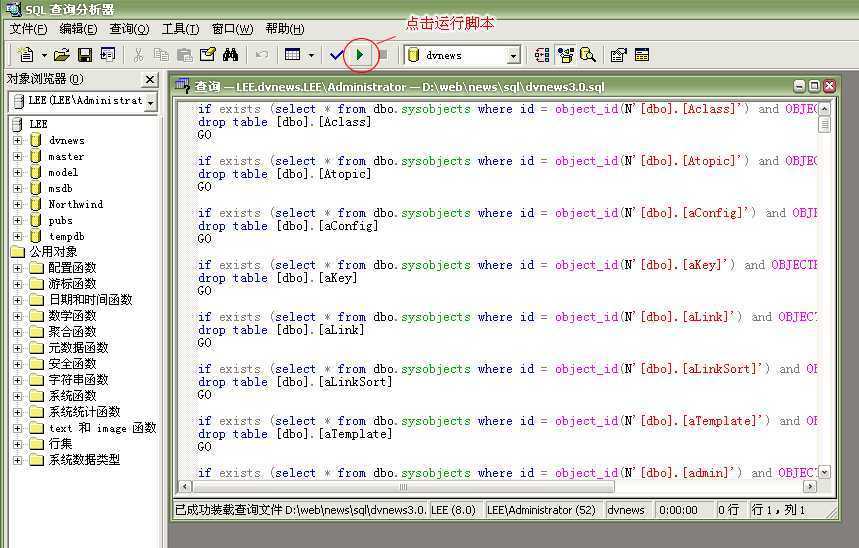Screen dimensions: 859x548
Task: Open the 帮助(H) menu
Action: (x=284, y=29)
